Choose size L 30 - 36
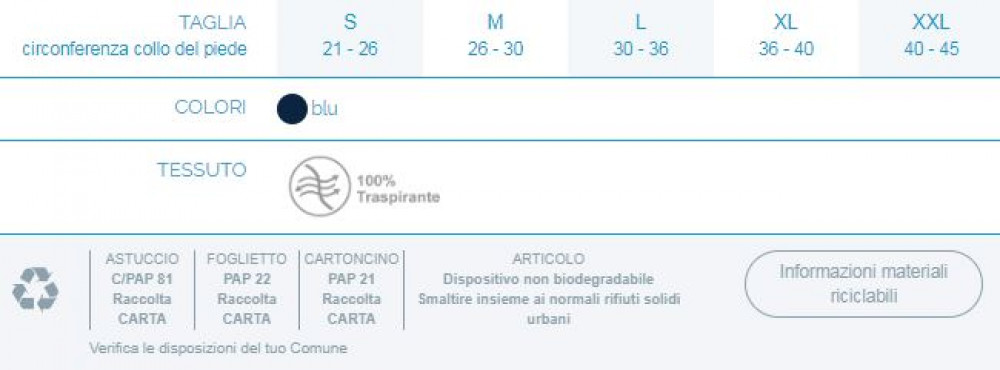 click(641, 38)
